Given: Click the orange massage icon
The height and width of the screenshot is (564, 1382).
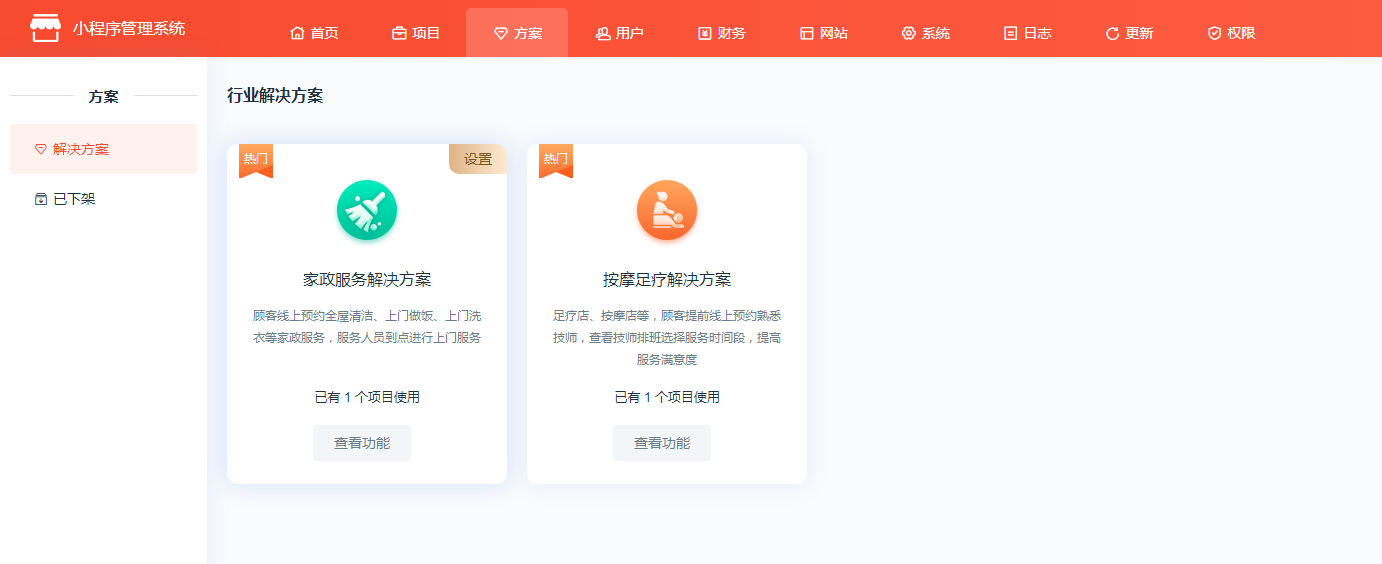Looking at the screenshot, I should (x=667, y=210).
